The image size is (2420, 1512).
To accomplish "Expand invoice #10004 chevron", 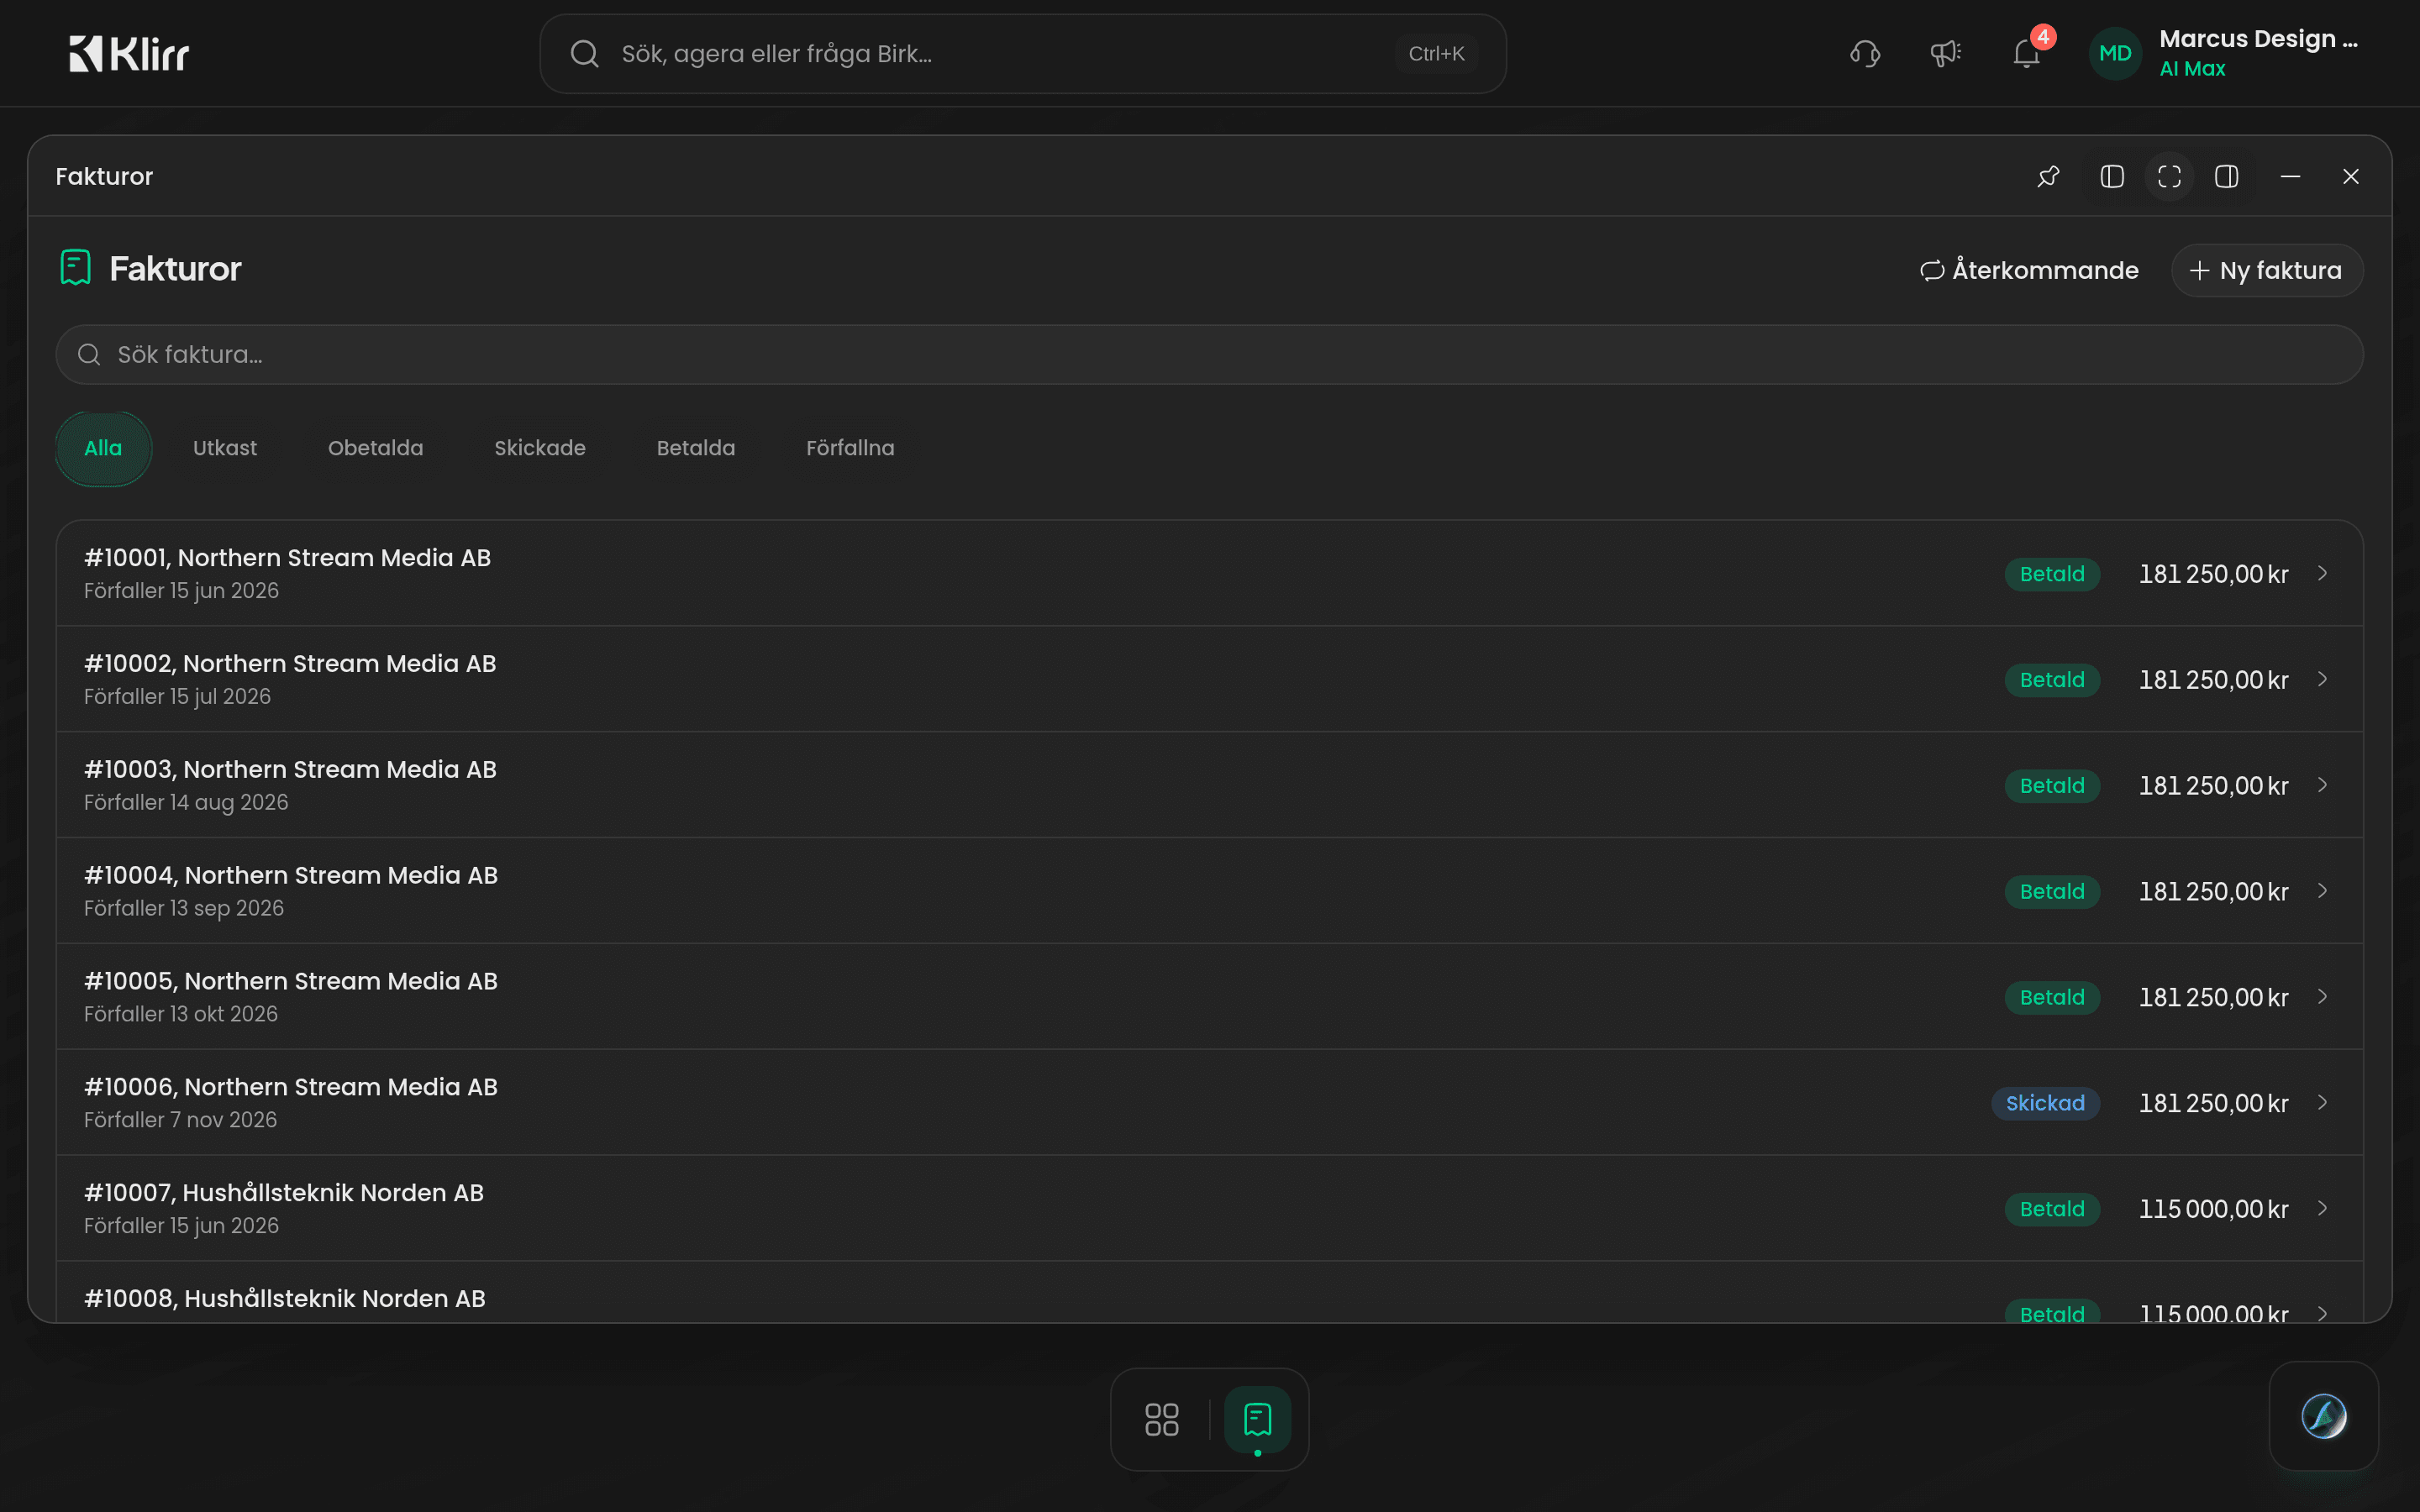I will [x=2322, y=891].
